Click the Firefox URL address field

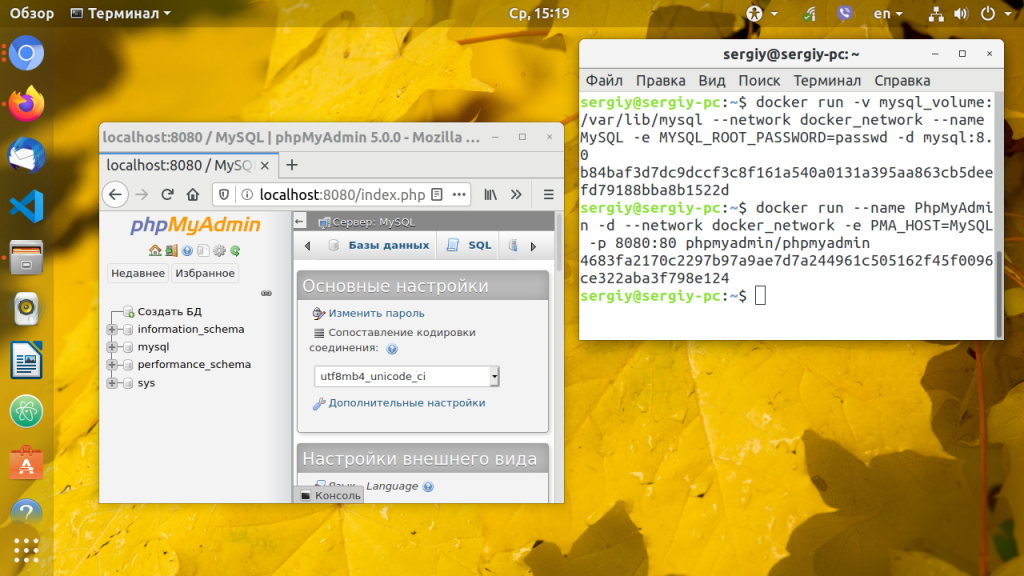tap(342, 195)
